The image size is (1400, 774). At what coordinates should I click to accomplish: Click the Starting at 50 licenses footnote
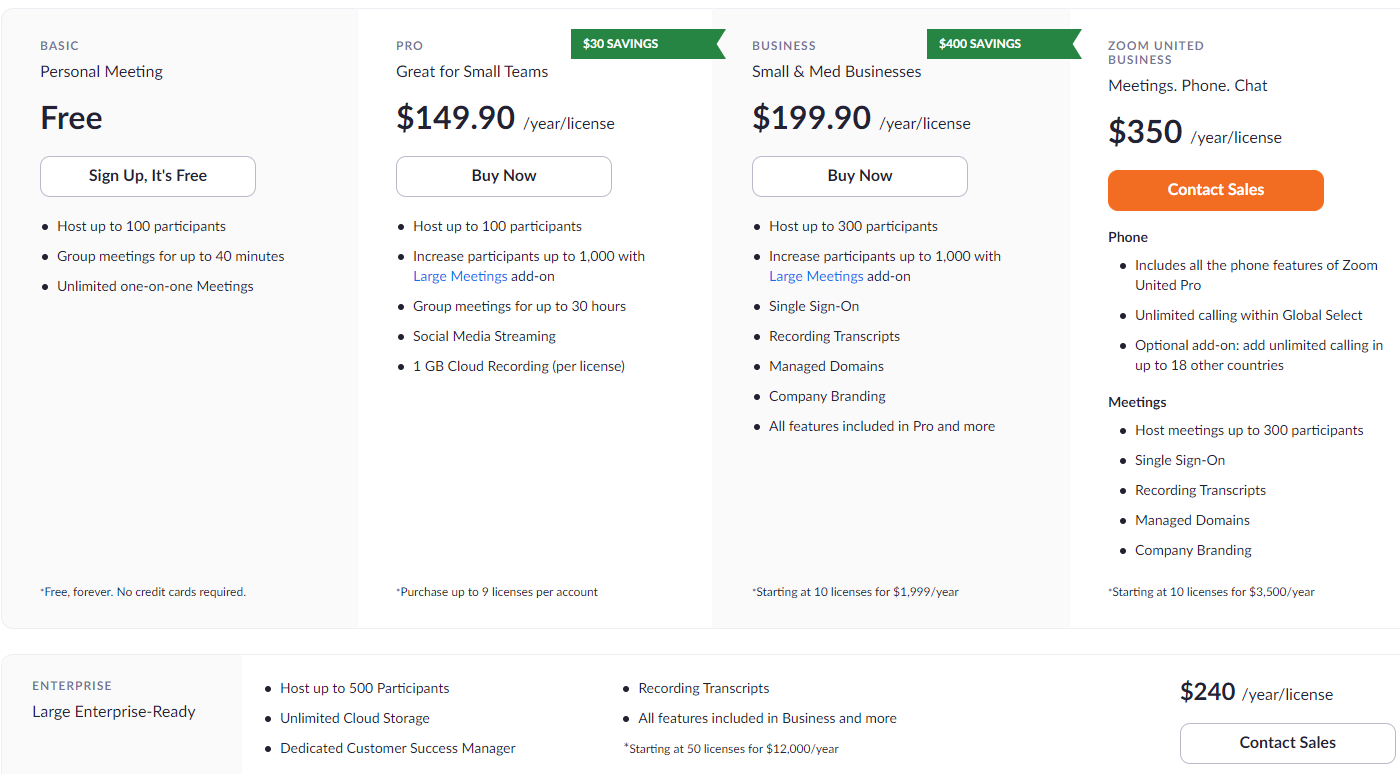(731, 748)
